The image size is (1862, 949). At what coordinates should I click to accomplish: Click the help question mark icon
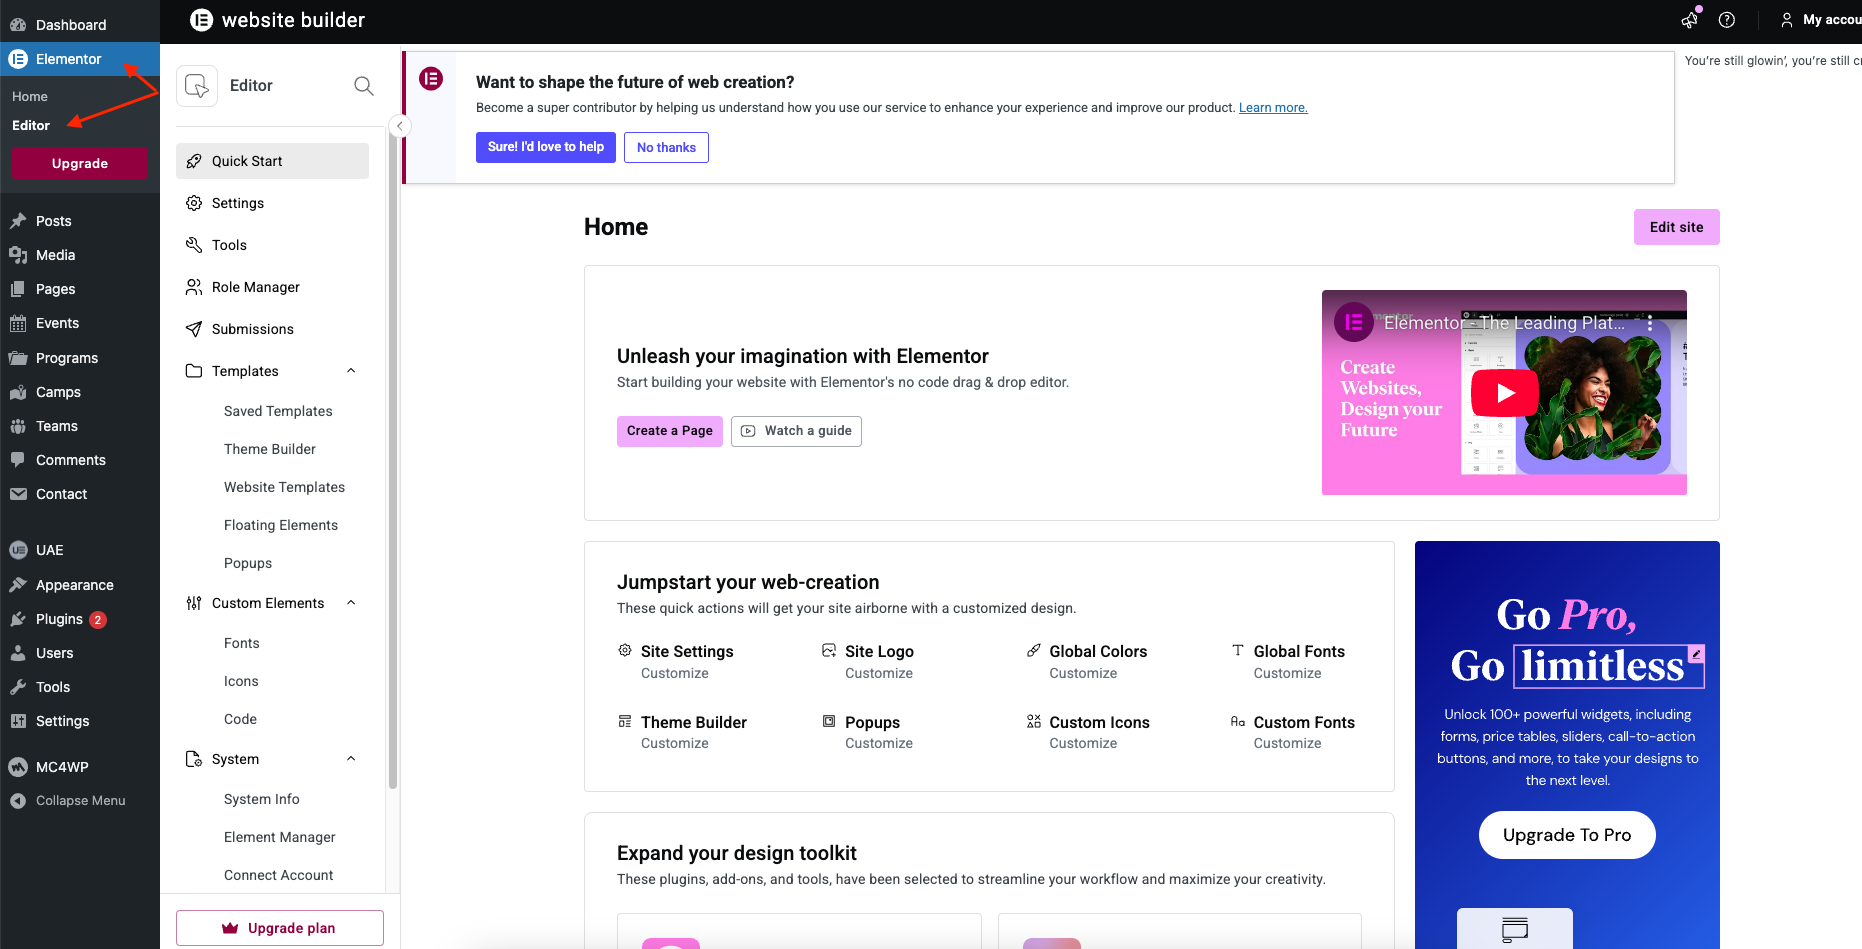pyautogui.click(x=1727, y=20)
